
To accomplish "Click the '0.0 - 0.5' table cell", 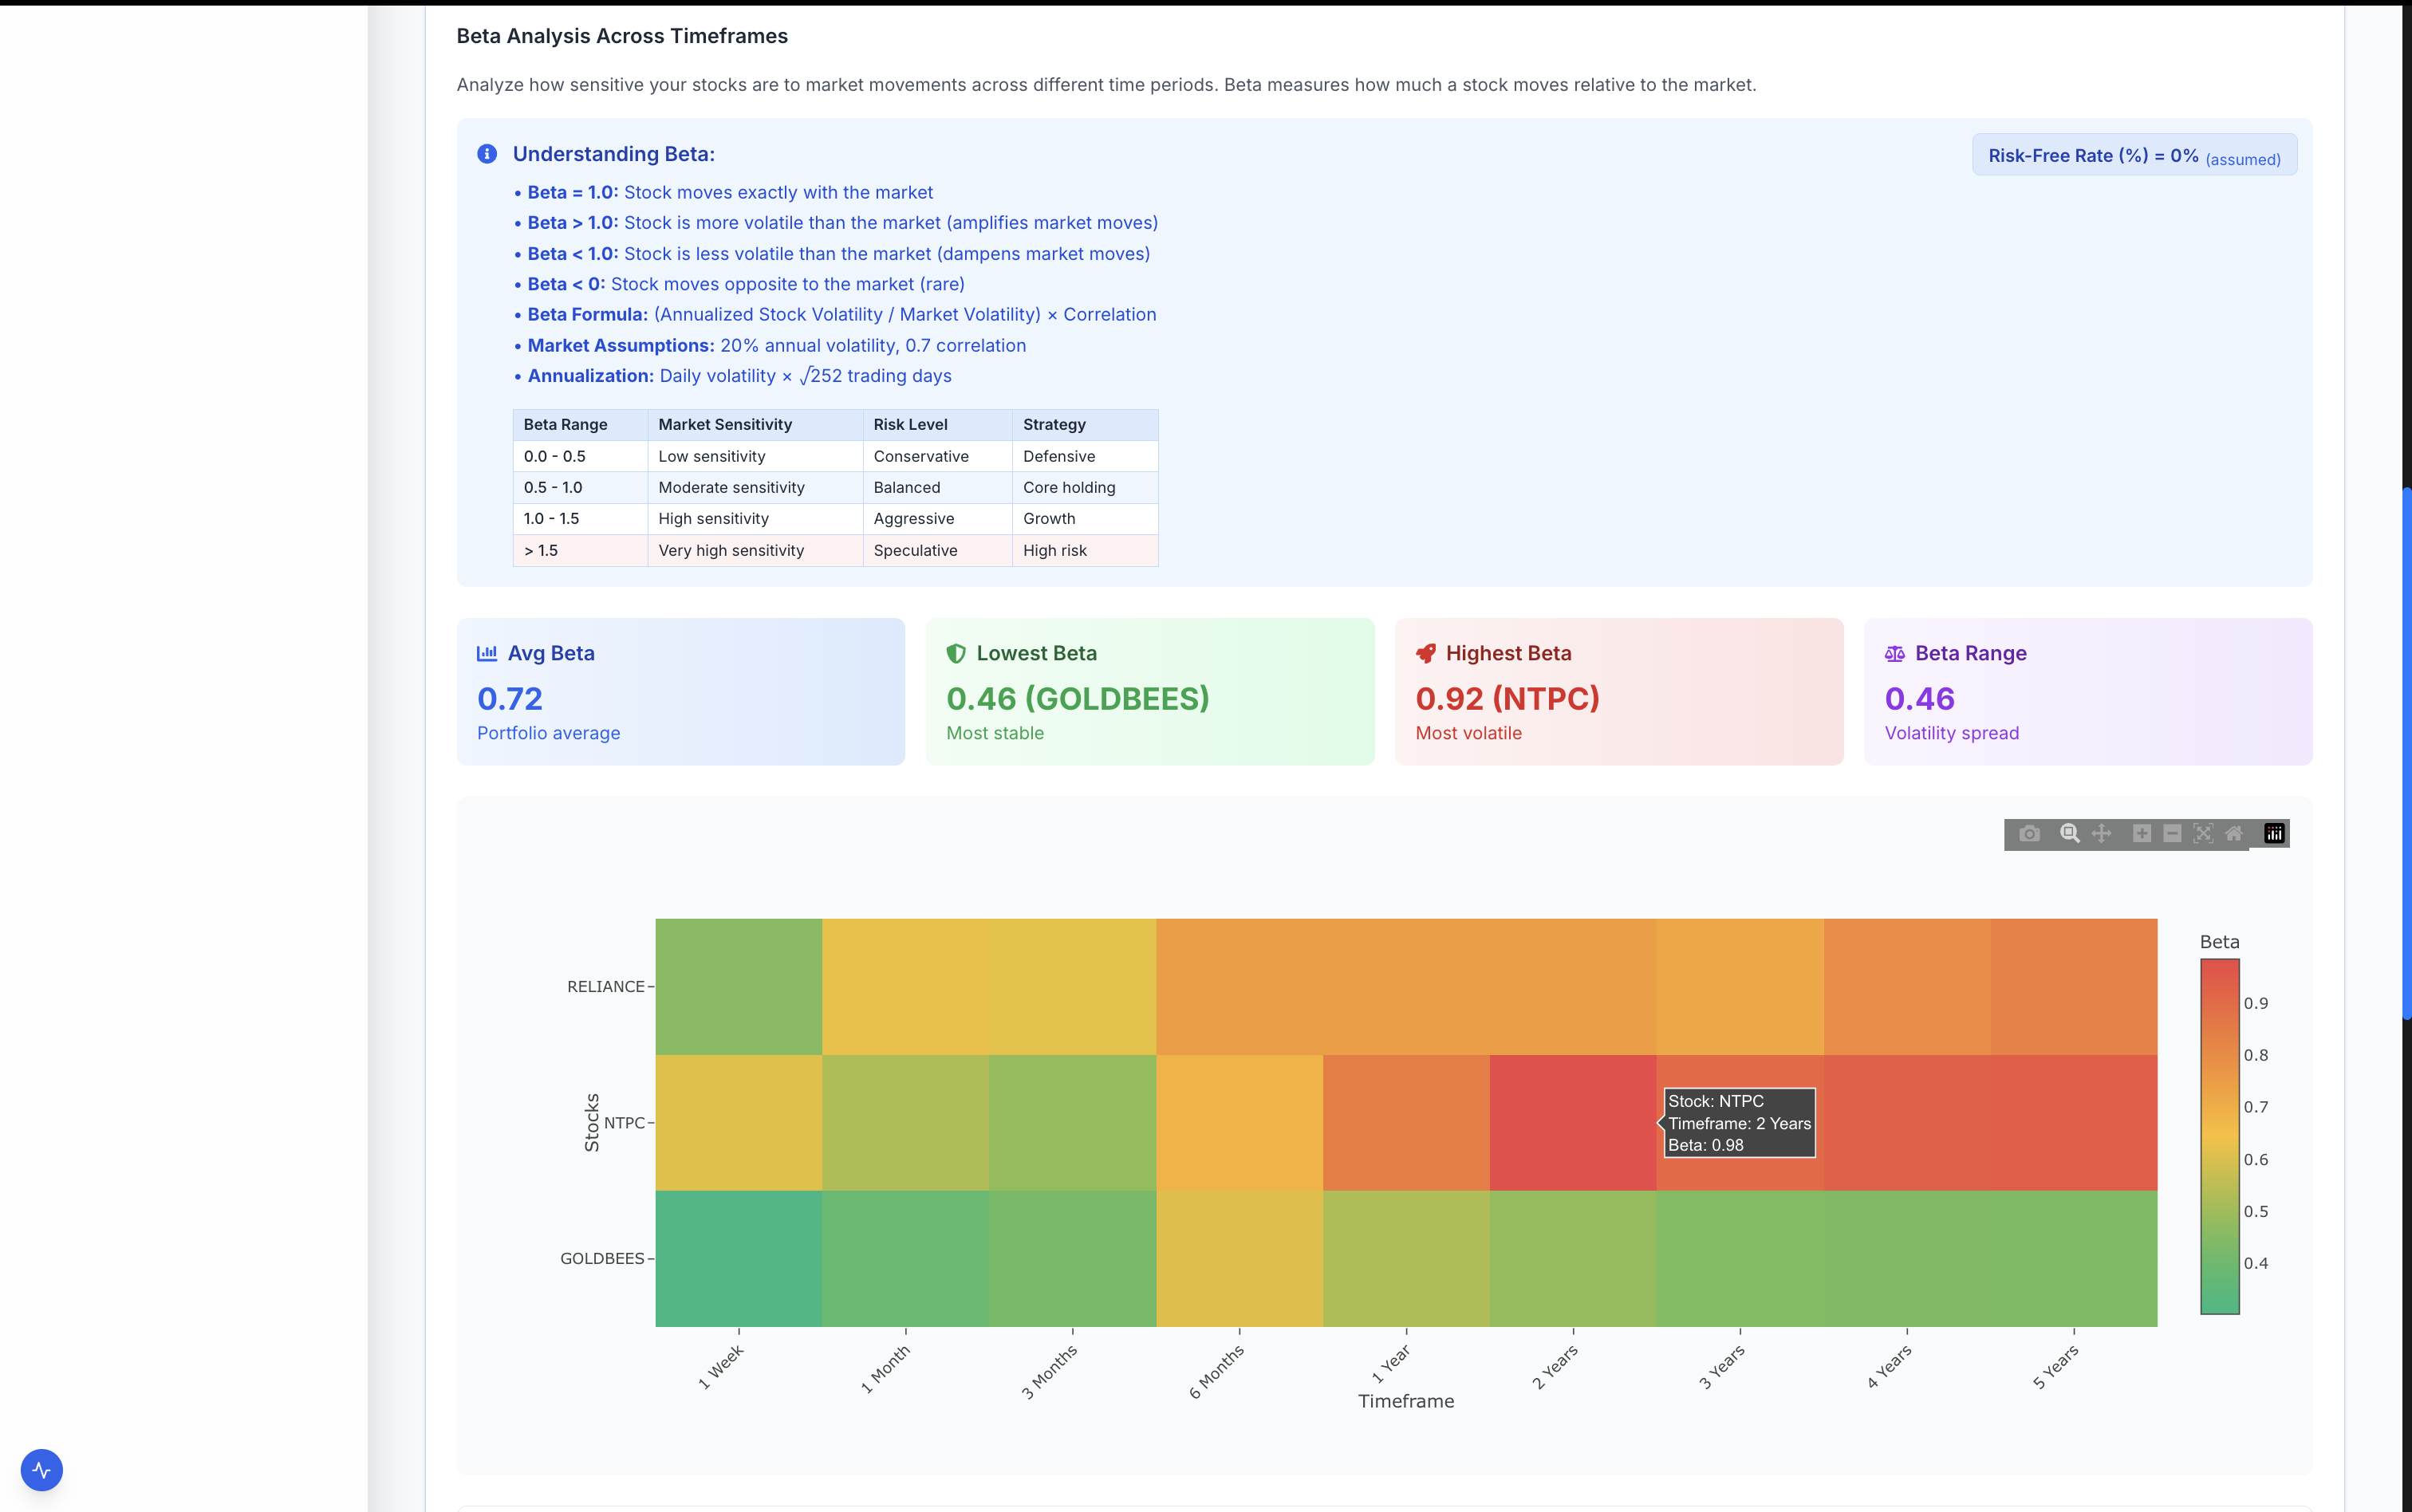I will 580,456.
